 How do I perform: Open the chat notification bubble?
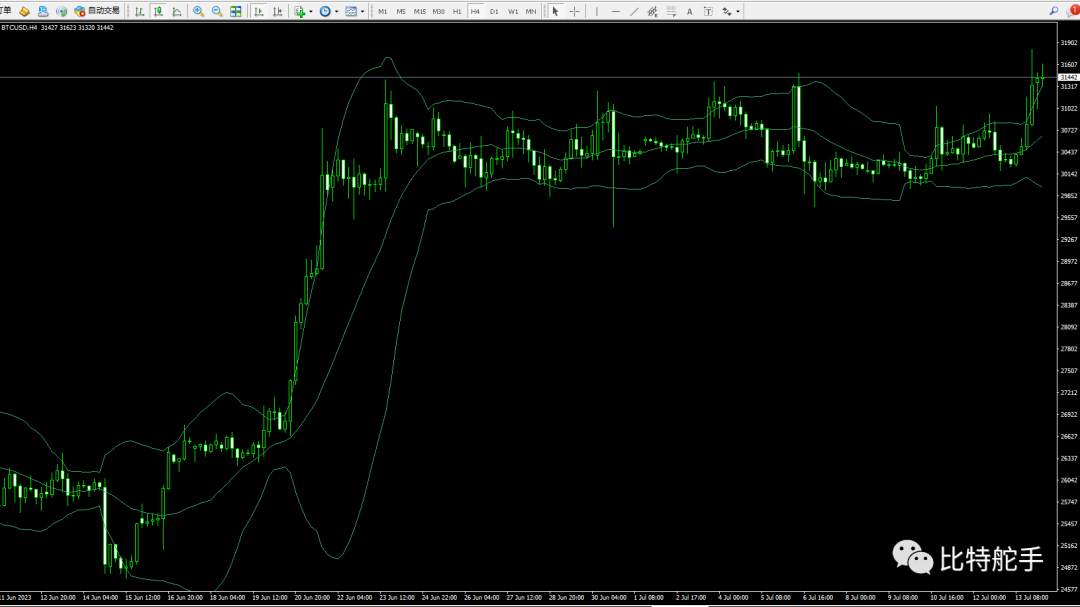(x=1073, y=11)
